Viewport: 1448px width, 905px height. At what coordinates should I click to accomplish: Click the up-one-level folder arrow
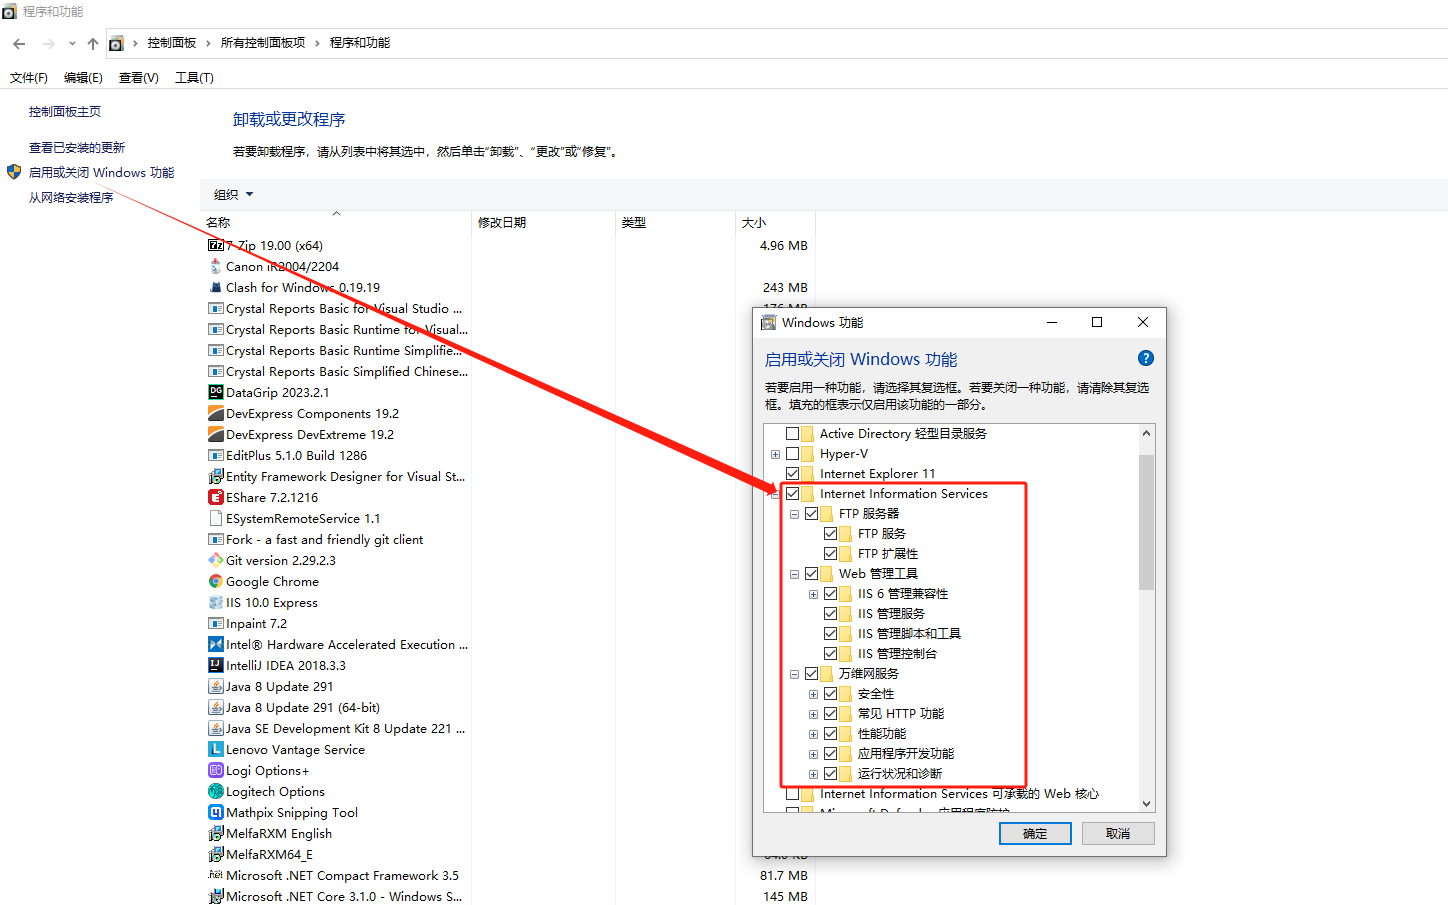coord(92,43)
